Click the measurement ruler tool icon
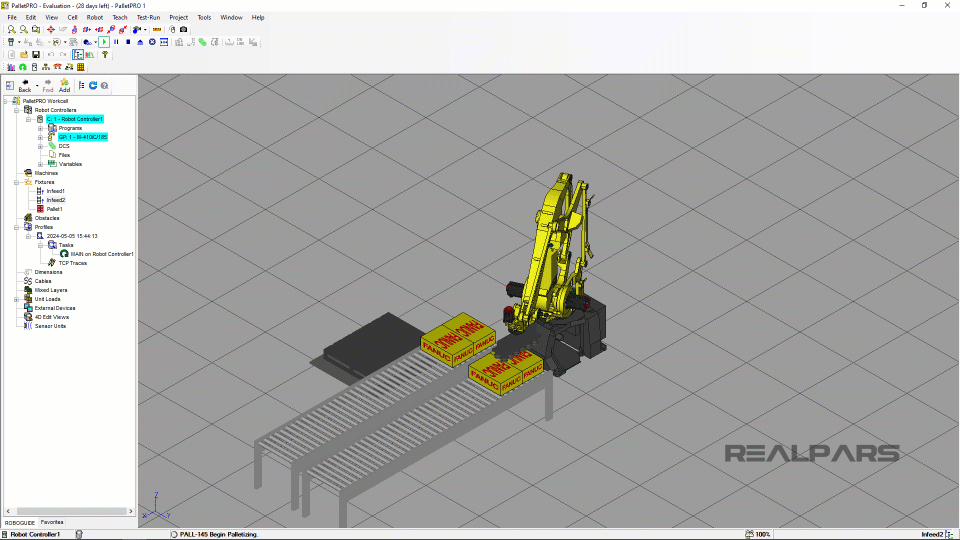 coord(157,29)
